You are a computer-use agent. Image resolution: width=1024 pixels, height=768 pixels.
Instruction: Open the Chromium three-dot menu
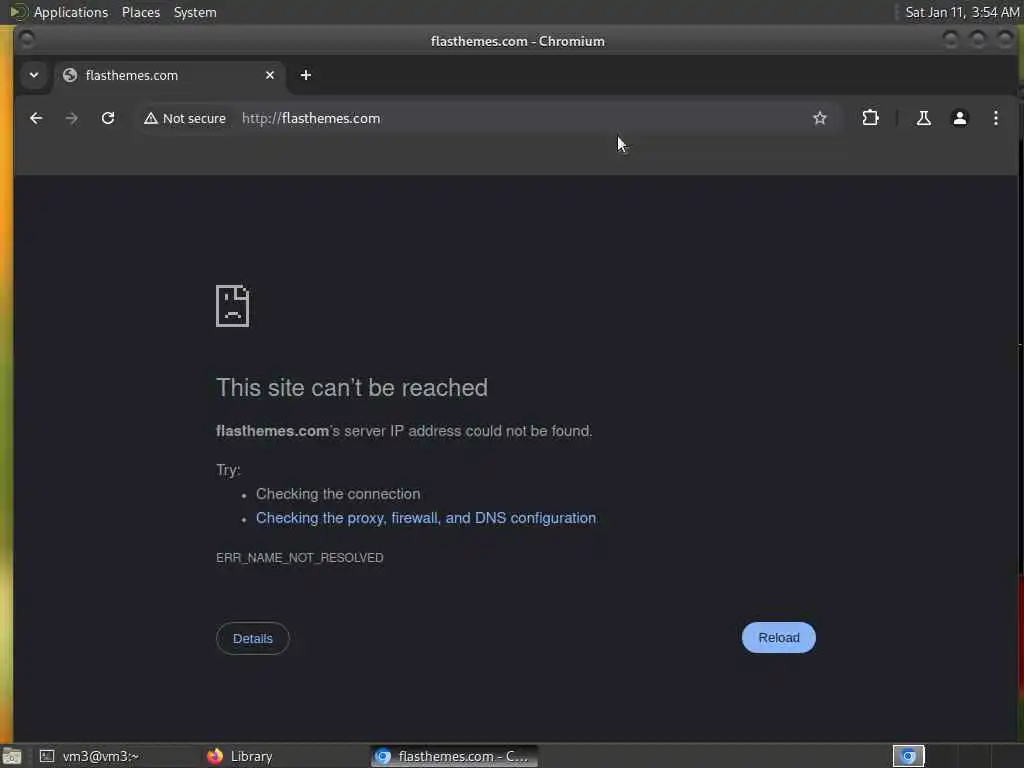[x=995, y=118]
